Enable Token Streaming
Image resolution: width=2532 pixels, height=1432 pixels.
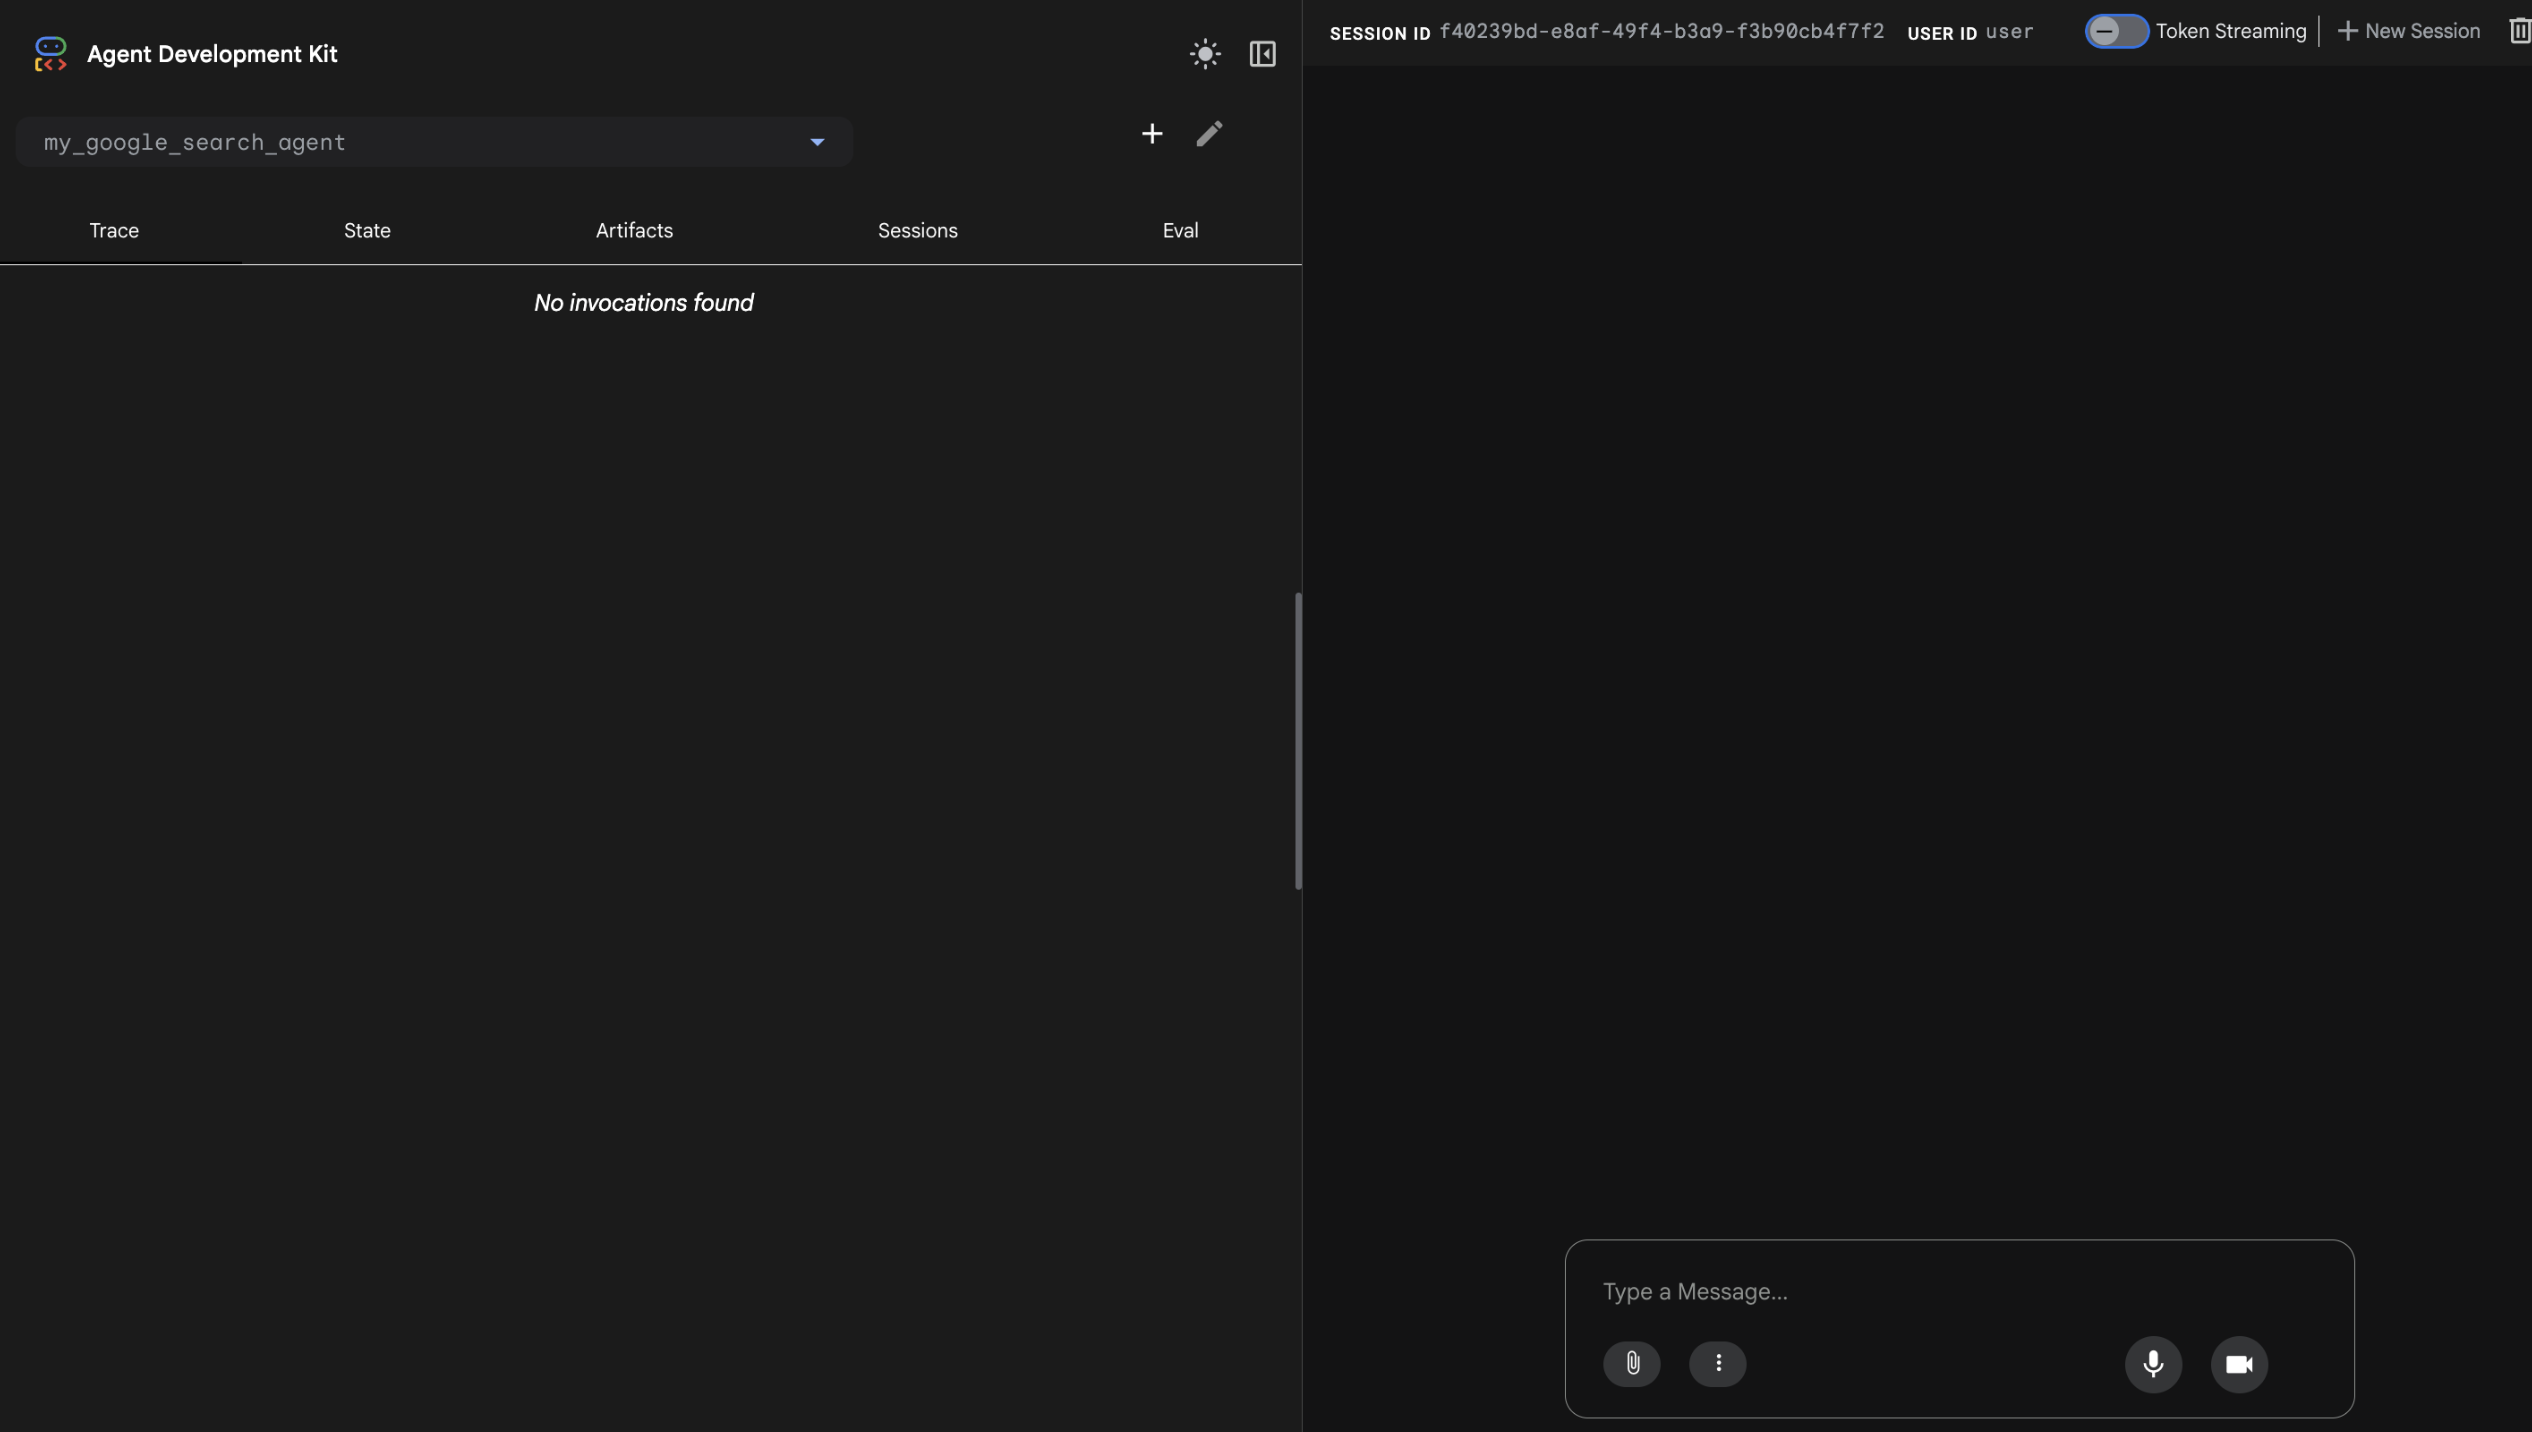2117,31
